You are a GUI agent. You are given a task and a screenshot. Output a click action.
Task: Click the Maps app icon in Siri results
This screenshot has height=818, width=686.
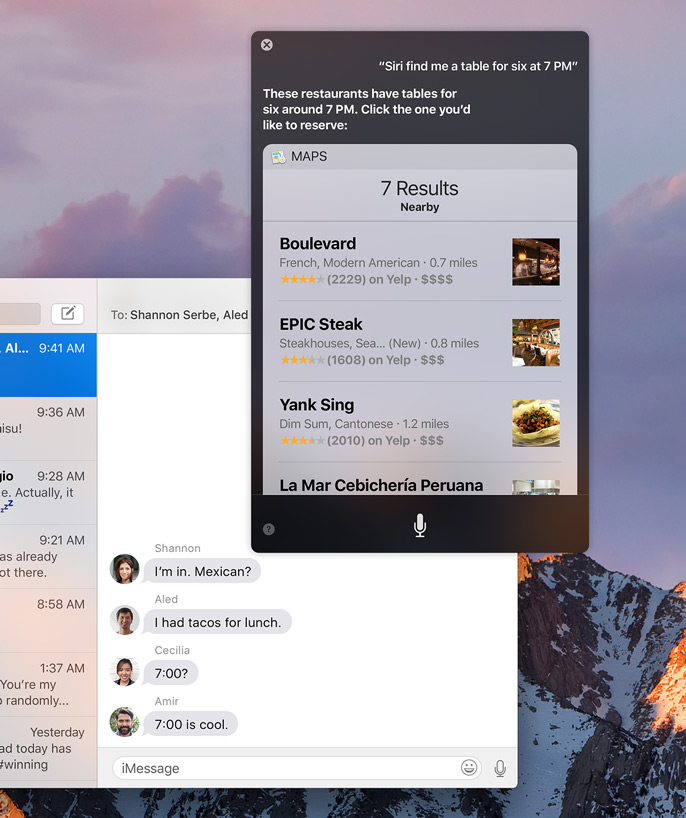(279, 157)
